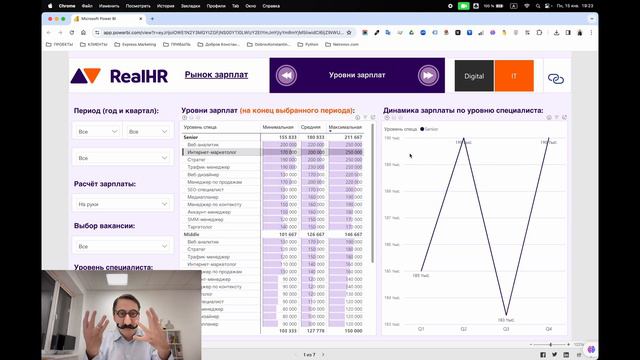The image size is (640, 360).
Task: Click the drill-up icon above salary table
Action: pos(184,118)
